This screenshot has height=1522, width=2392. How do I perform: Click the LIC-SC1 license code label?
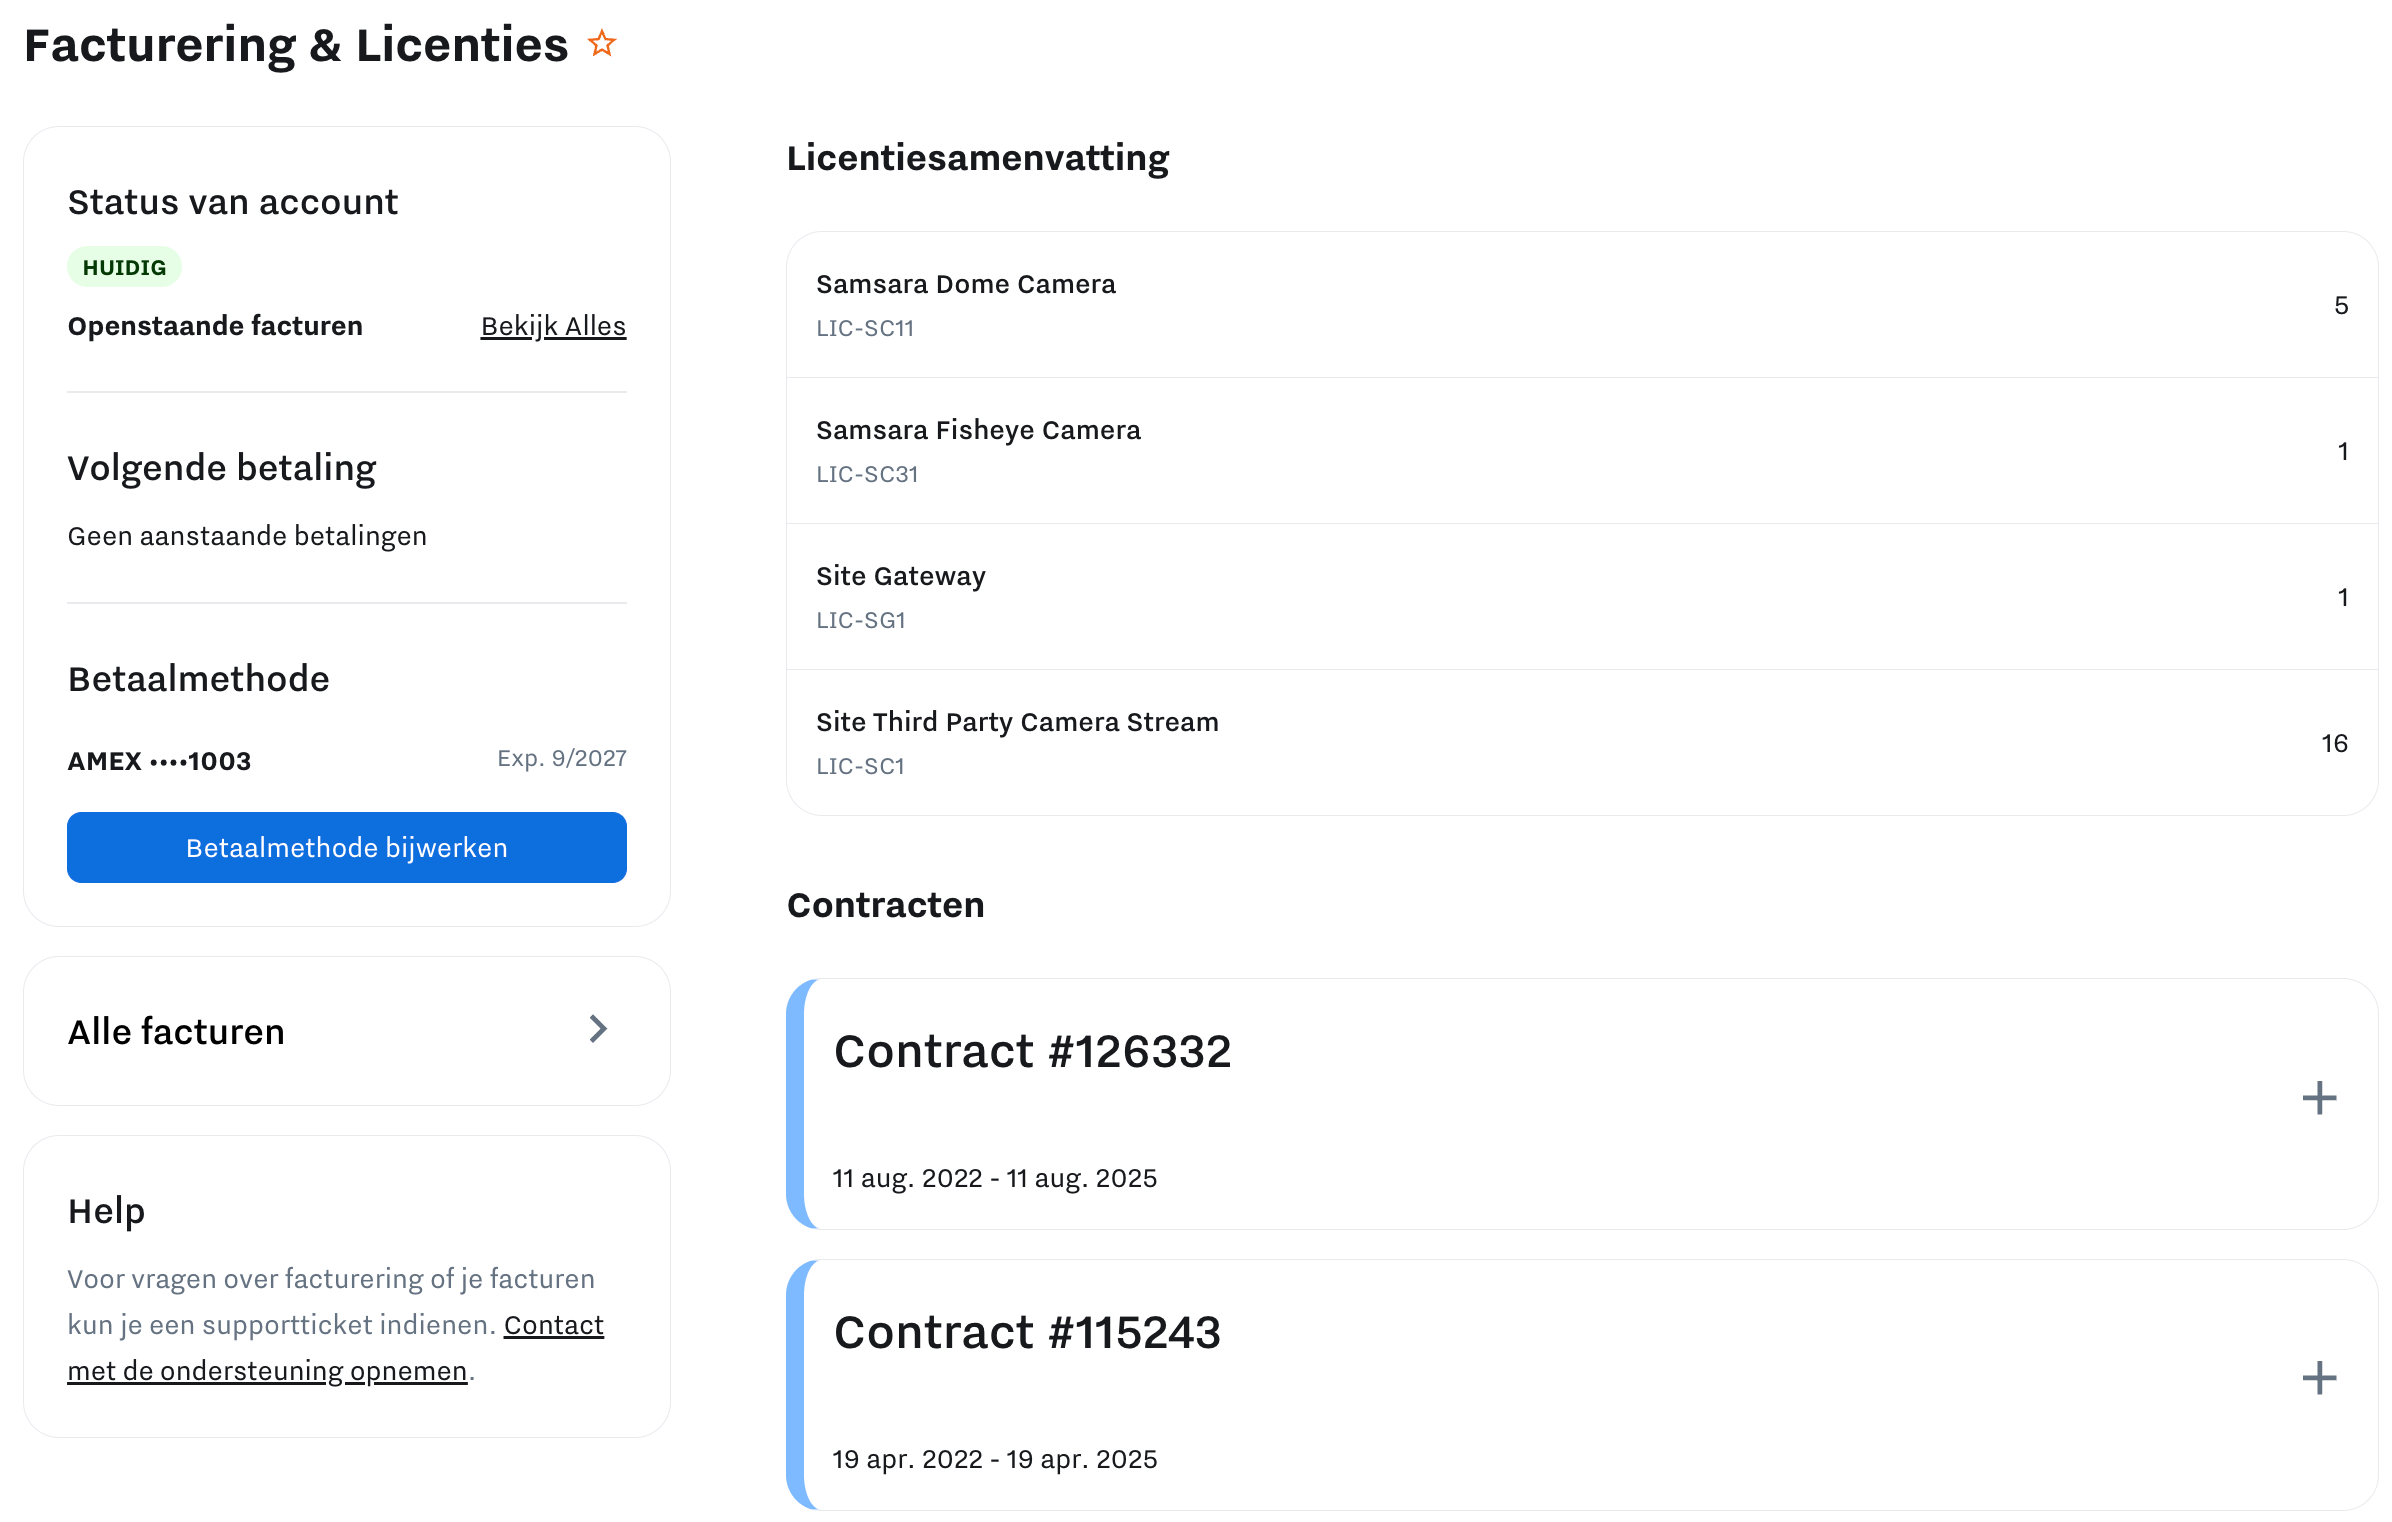tap(860, 766)
